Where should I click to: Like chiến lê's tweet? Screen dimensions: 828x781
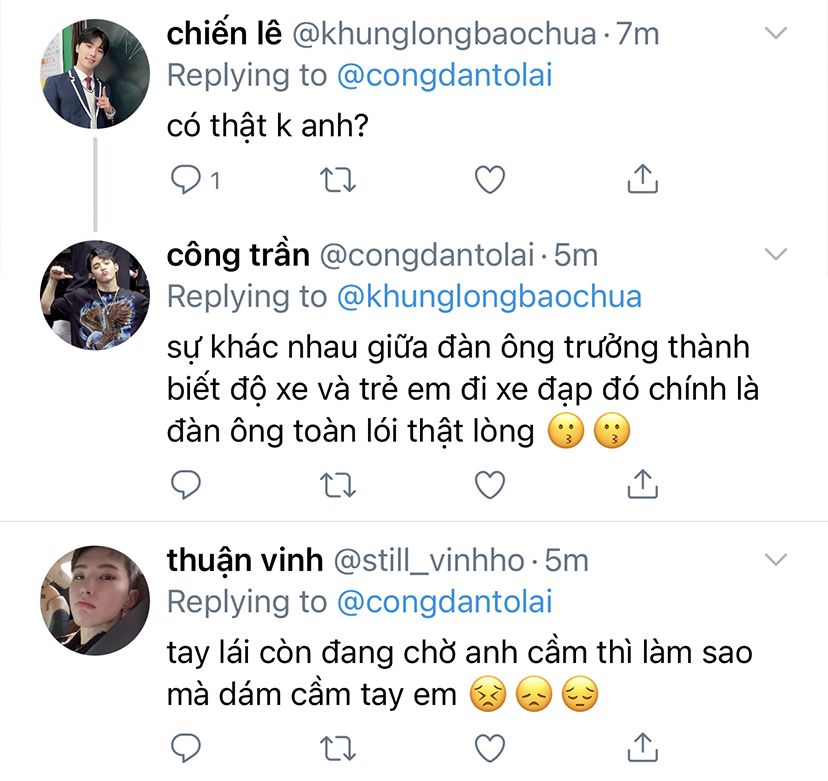tap(489, 180)
